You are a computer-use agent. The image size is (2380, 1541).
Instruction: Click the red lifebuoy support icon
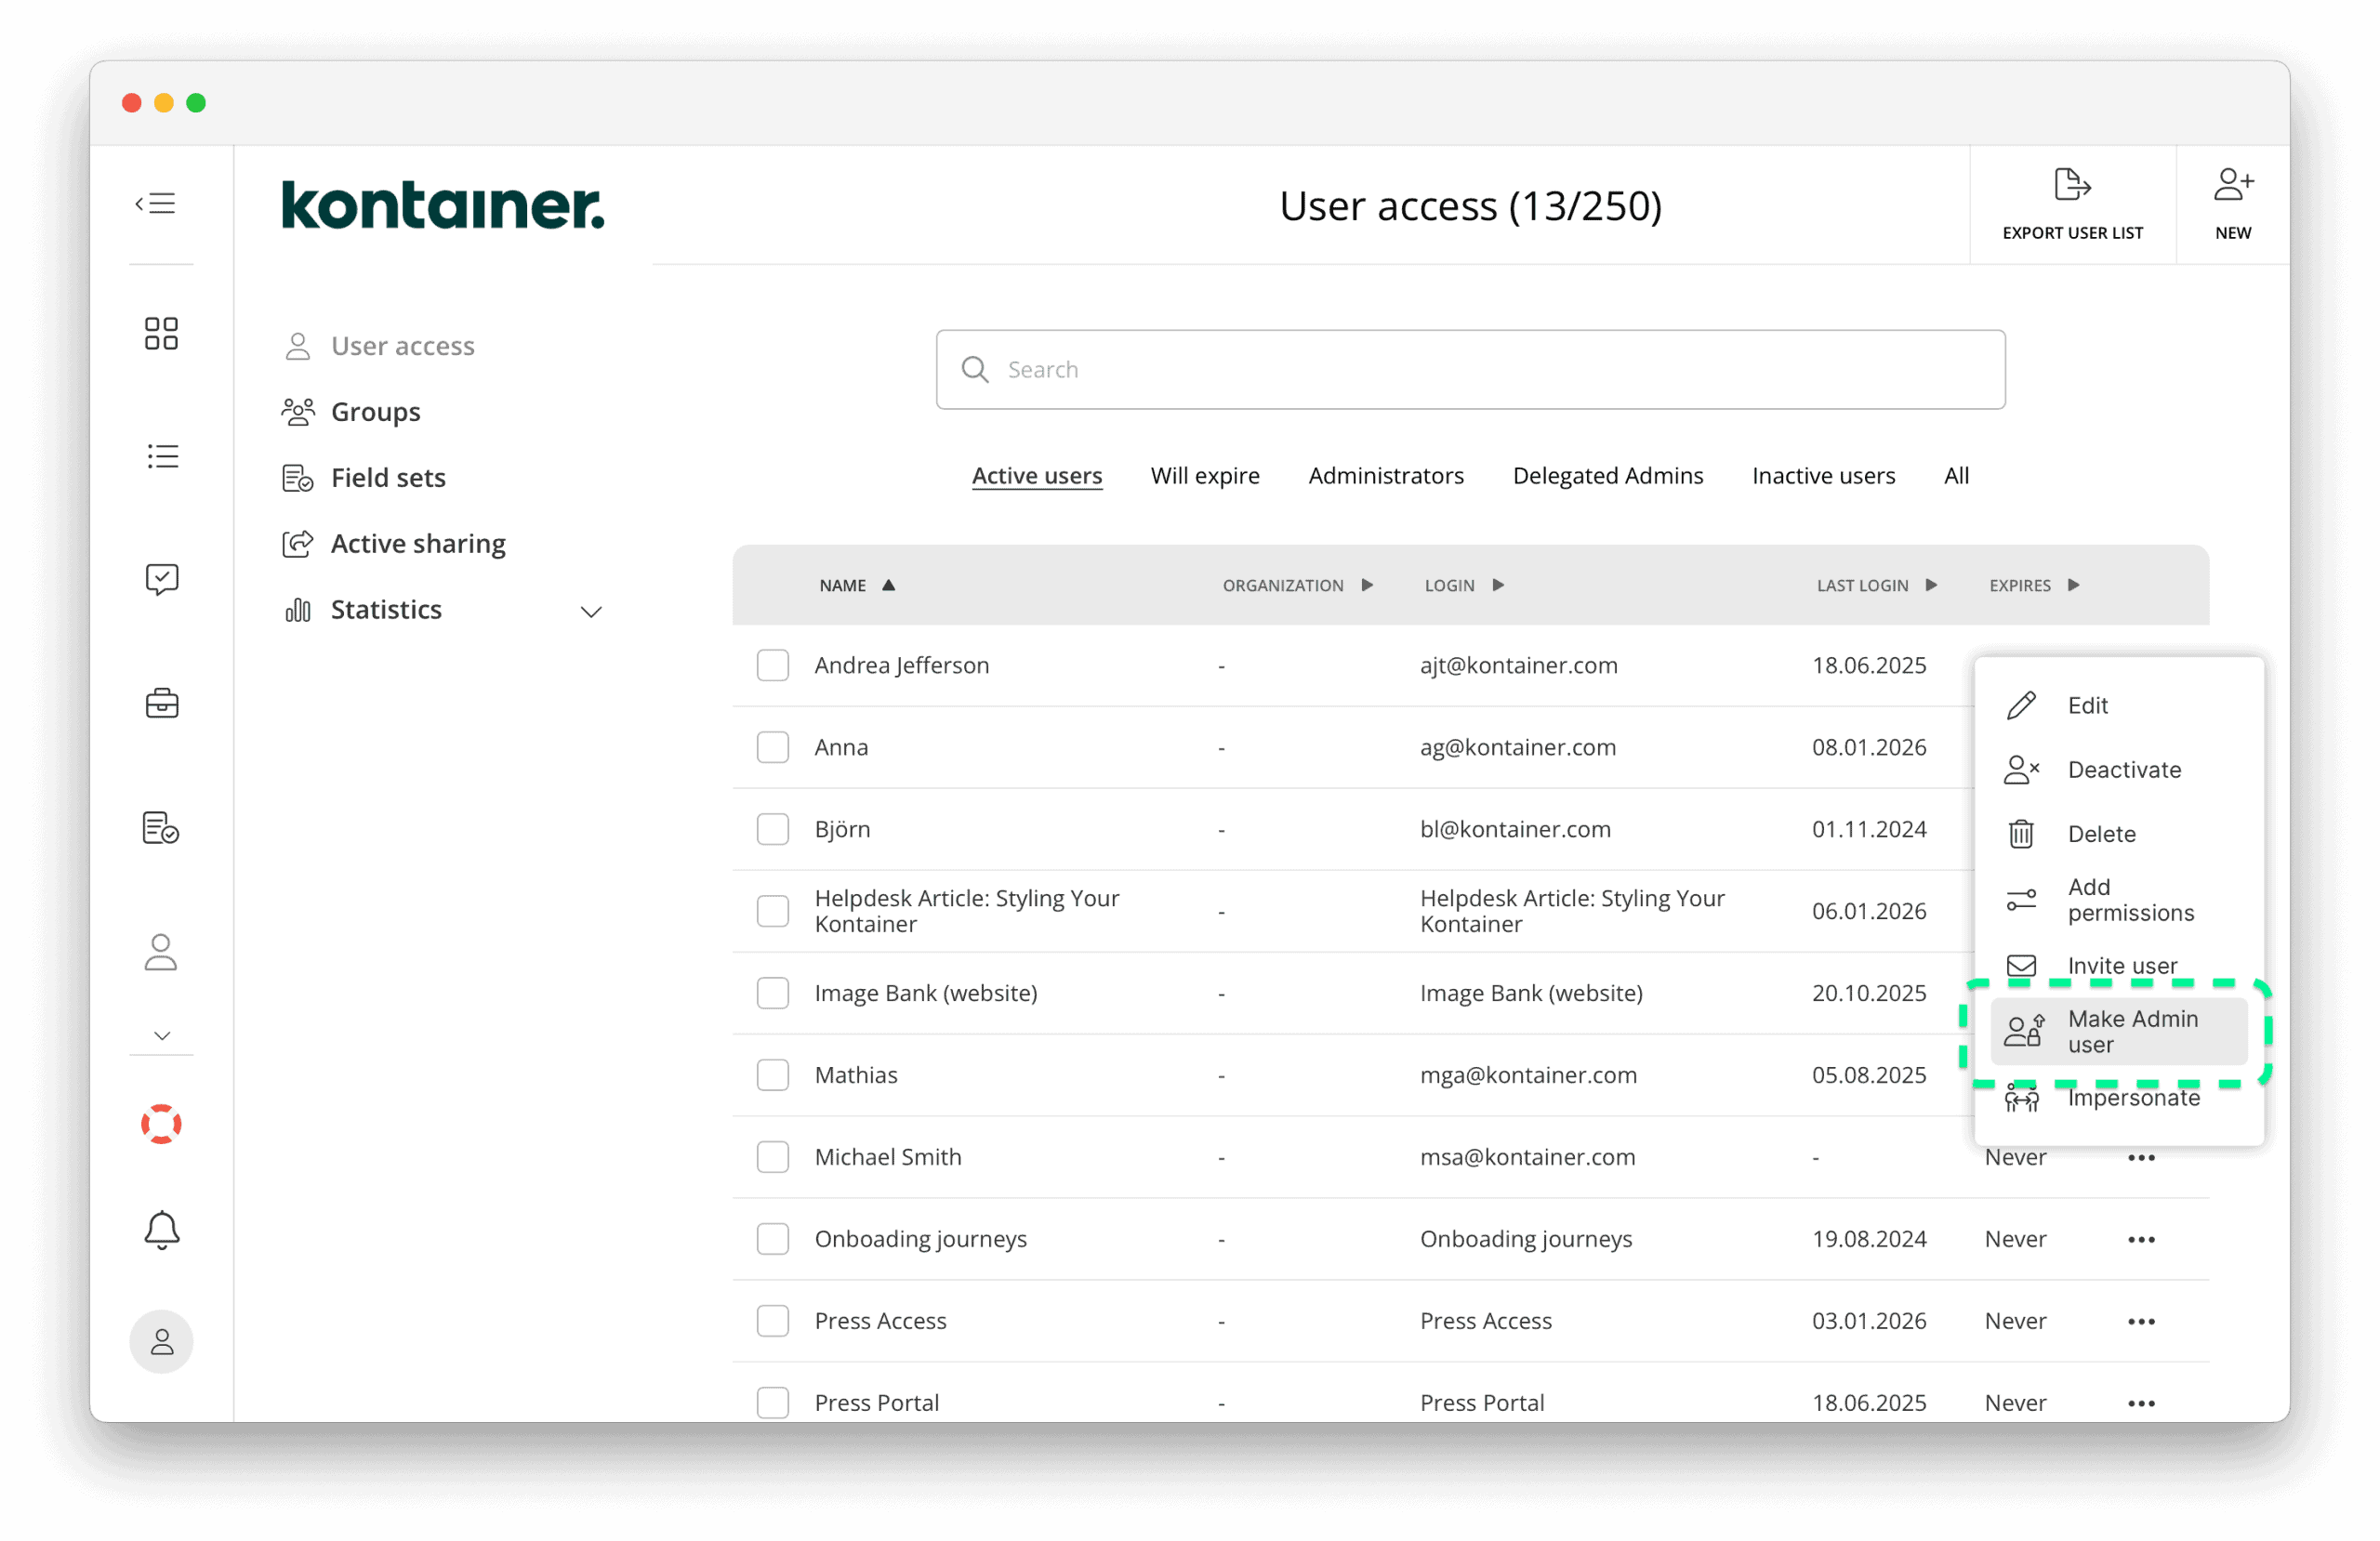pos(161,1124)
